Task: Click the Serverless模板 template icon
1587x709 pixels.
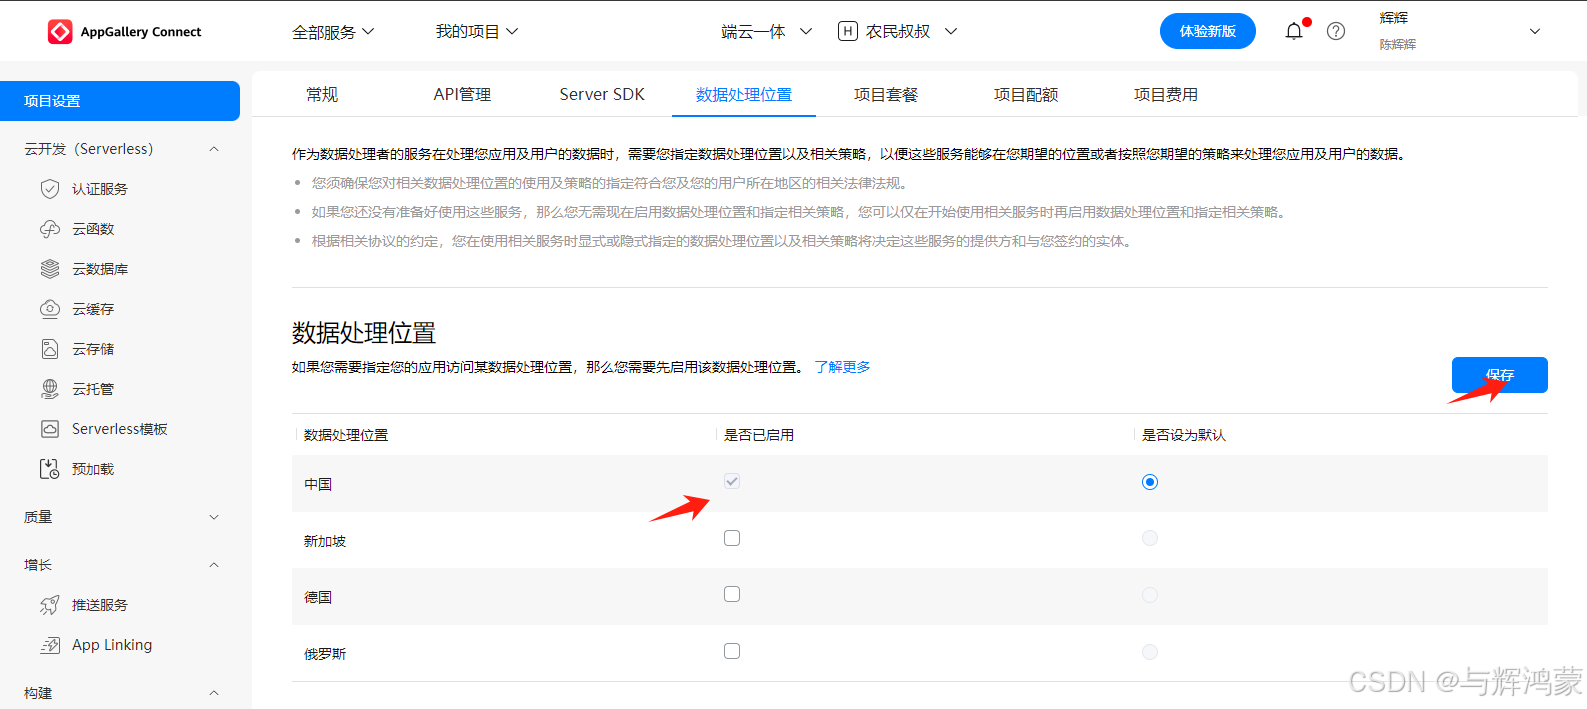Action: (50, 429)
